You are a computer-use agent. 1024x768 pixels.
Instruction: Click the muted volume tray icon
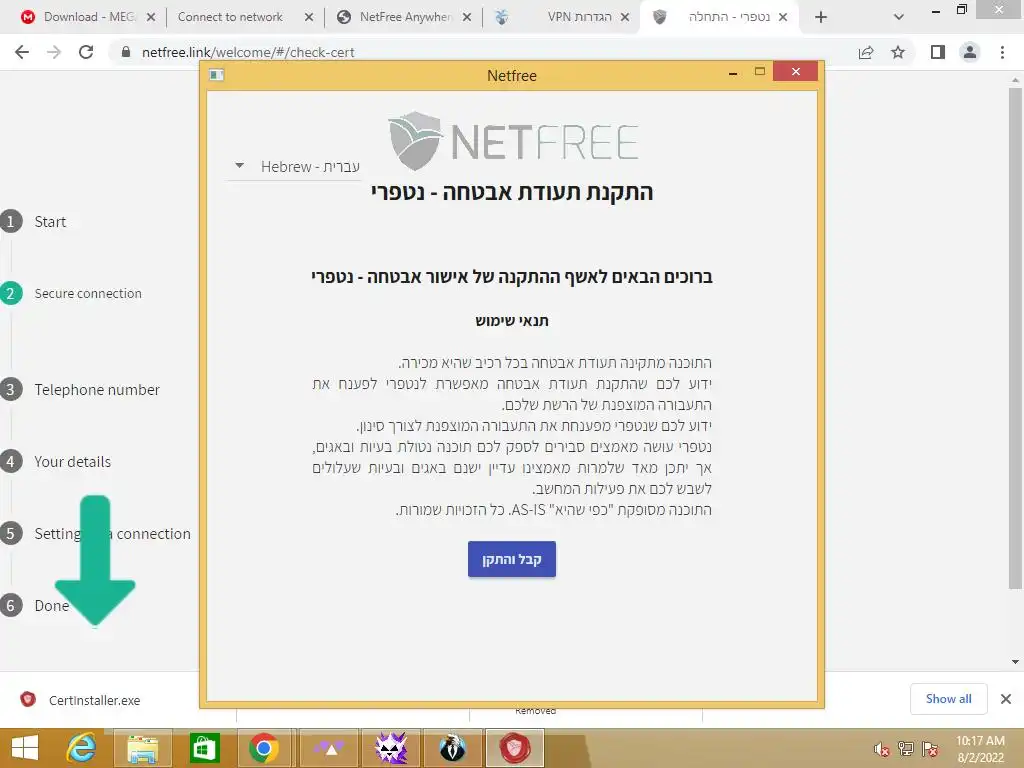click(x=882, y=749)
